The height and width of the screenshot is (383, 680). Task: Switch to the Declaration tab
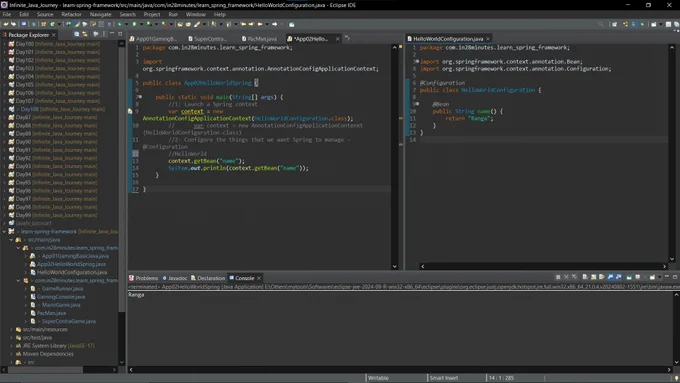point(208,278)
